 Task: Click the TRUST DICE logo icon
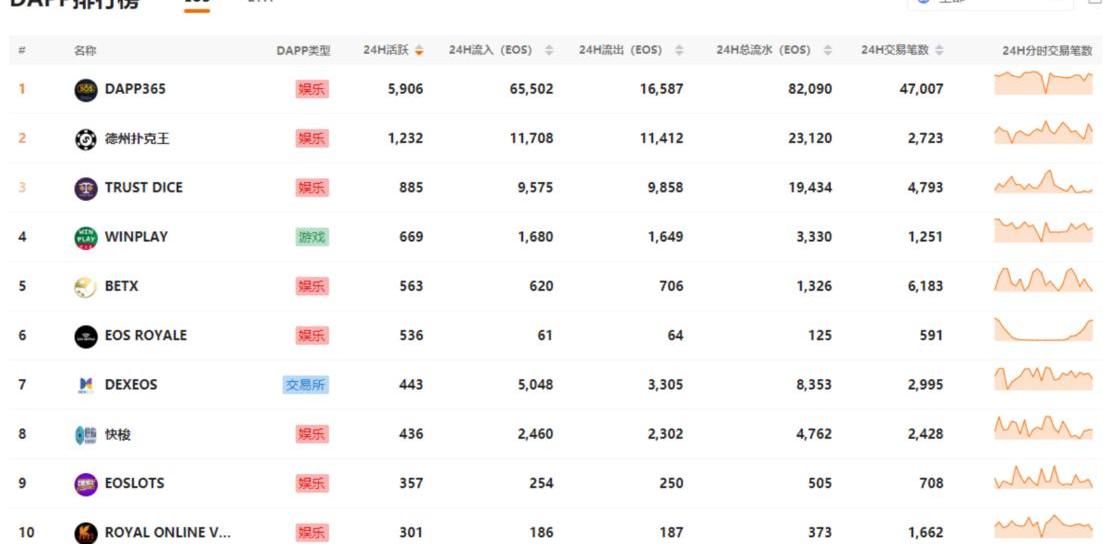click(86, 188)
